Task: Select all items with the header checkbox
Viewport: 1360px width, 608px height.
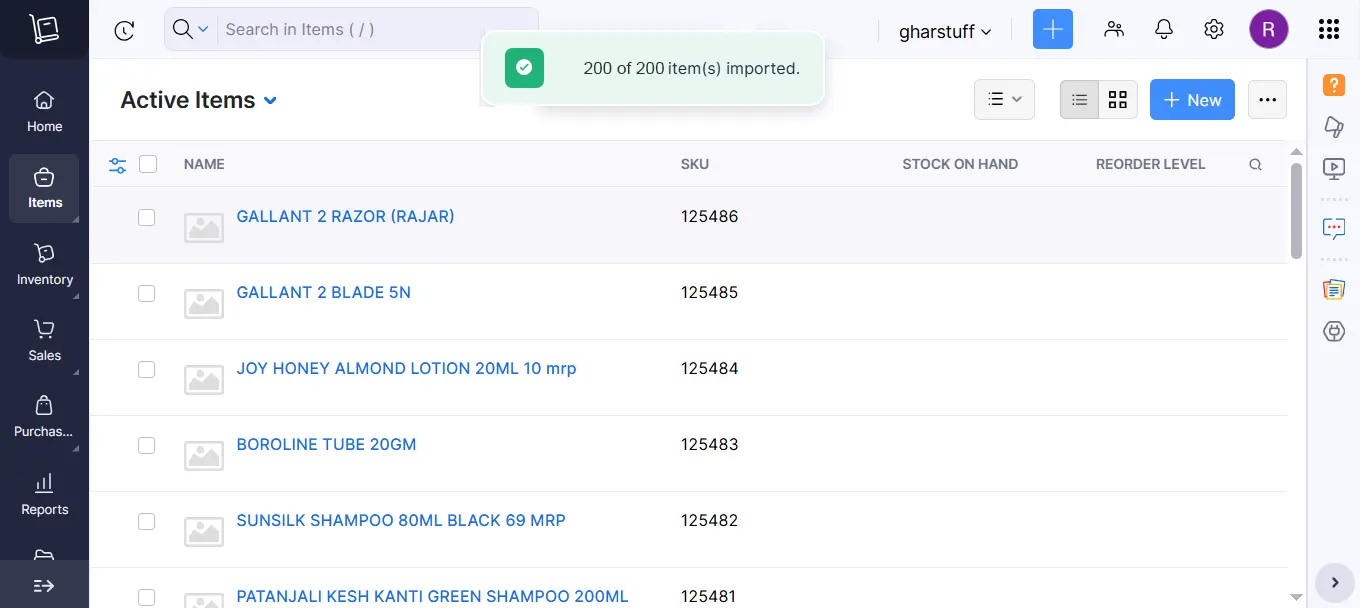Action: tap(147, 164)
